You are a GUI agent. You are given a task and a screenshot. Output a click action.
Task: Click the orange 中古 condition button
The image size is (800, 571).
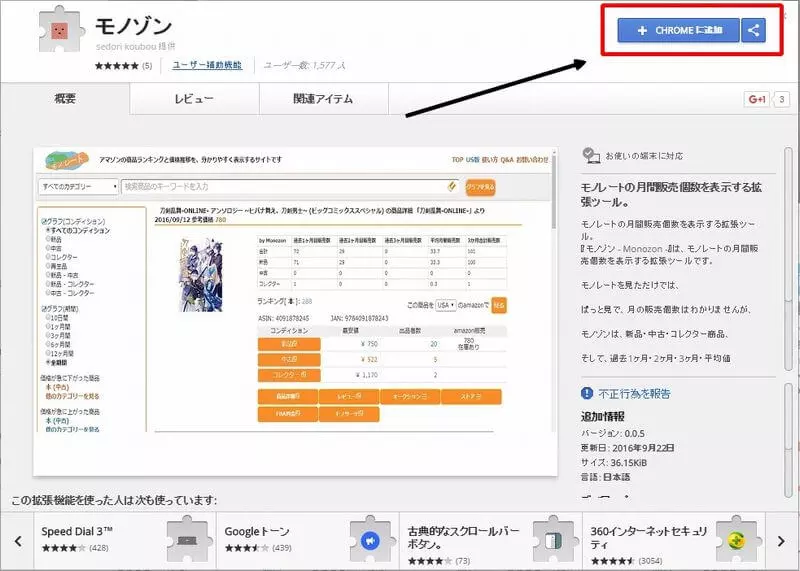[x=289, y=360]
